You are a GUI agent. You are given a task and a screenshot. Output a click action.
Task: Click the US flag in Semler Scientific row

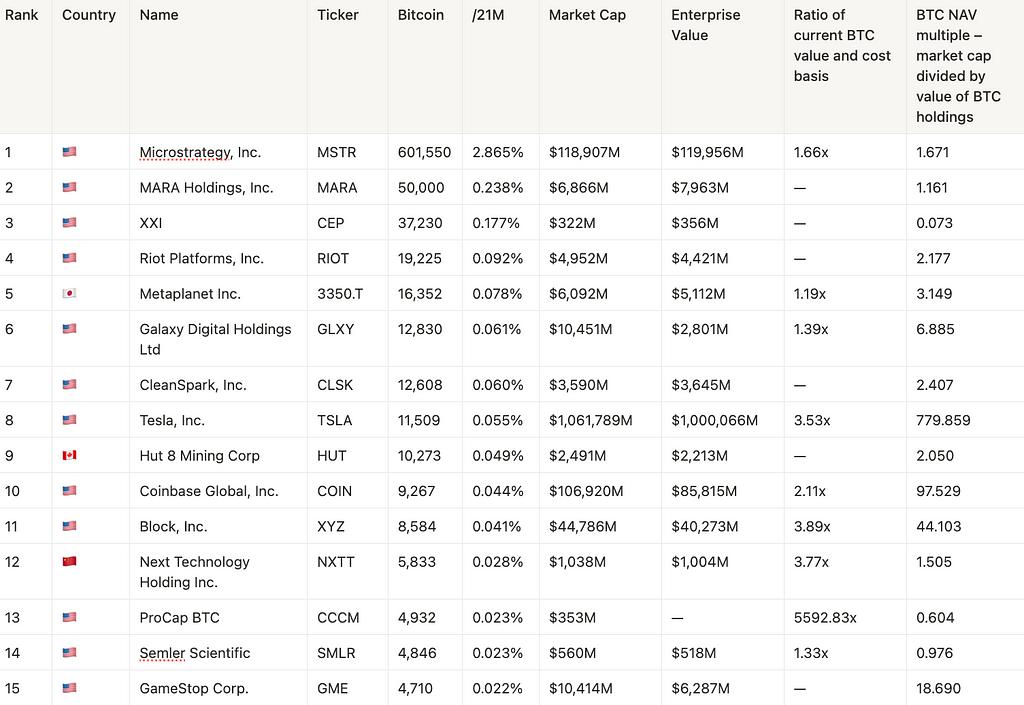[69, 652]
